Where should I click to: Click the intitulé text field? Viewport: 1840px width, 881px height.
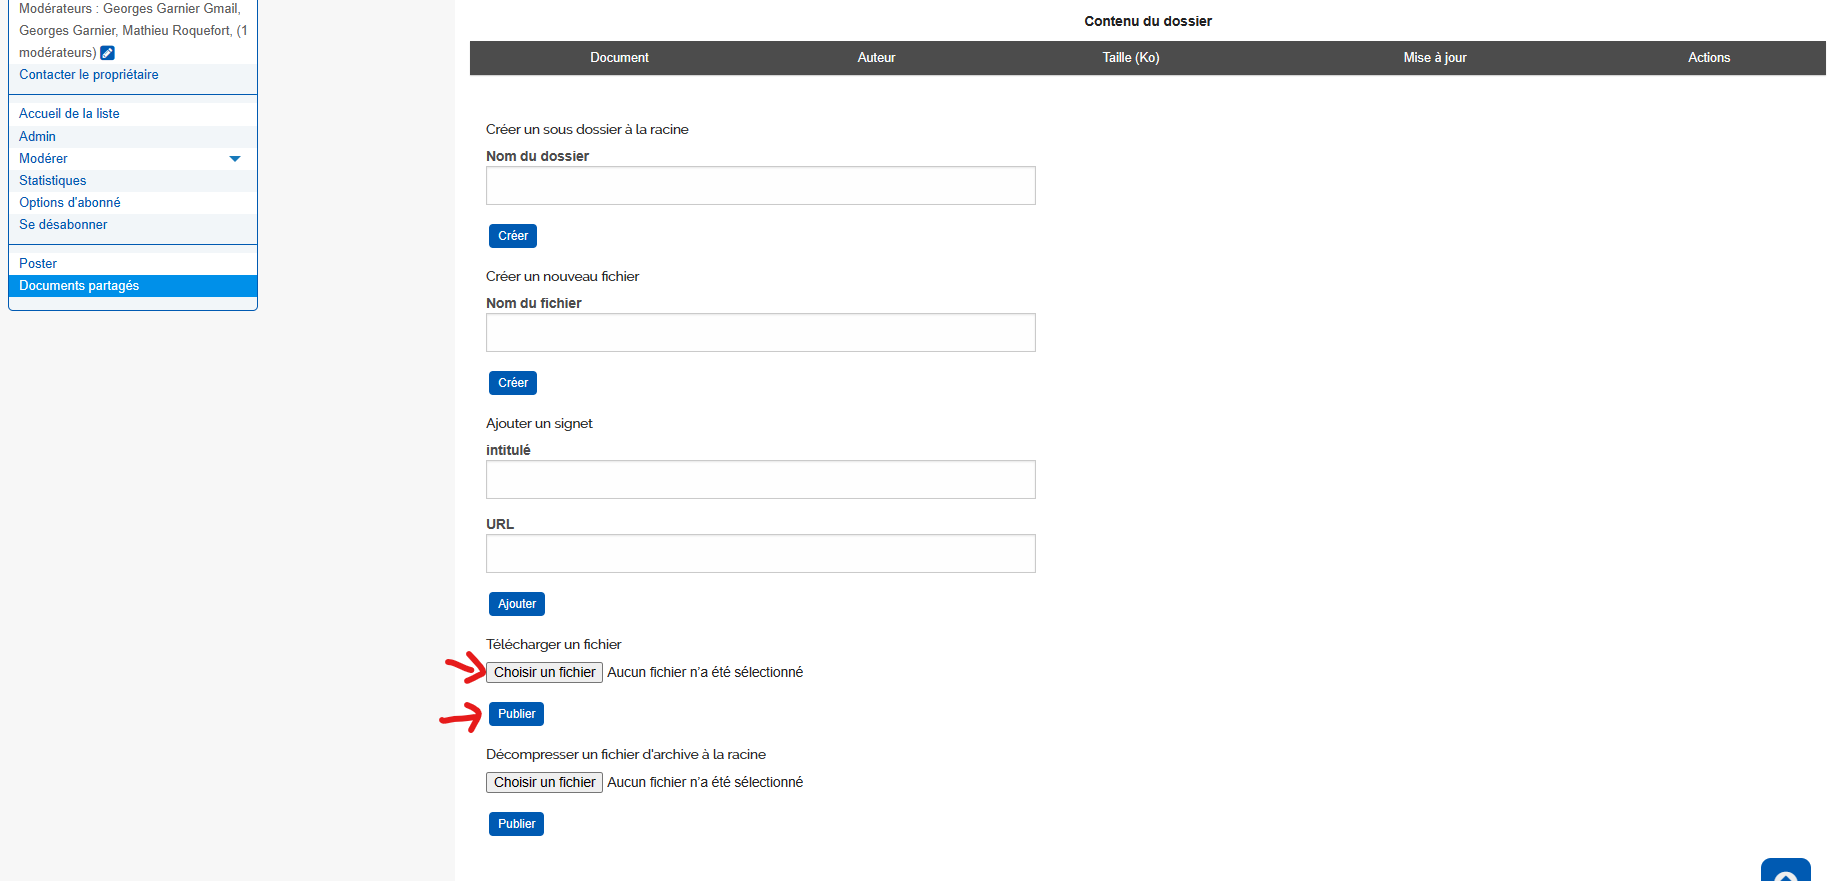tap(760, 480)
